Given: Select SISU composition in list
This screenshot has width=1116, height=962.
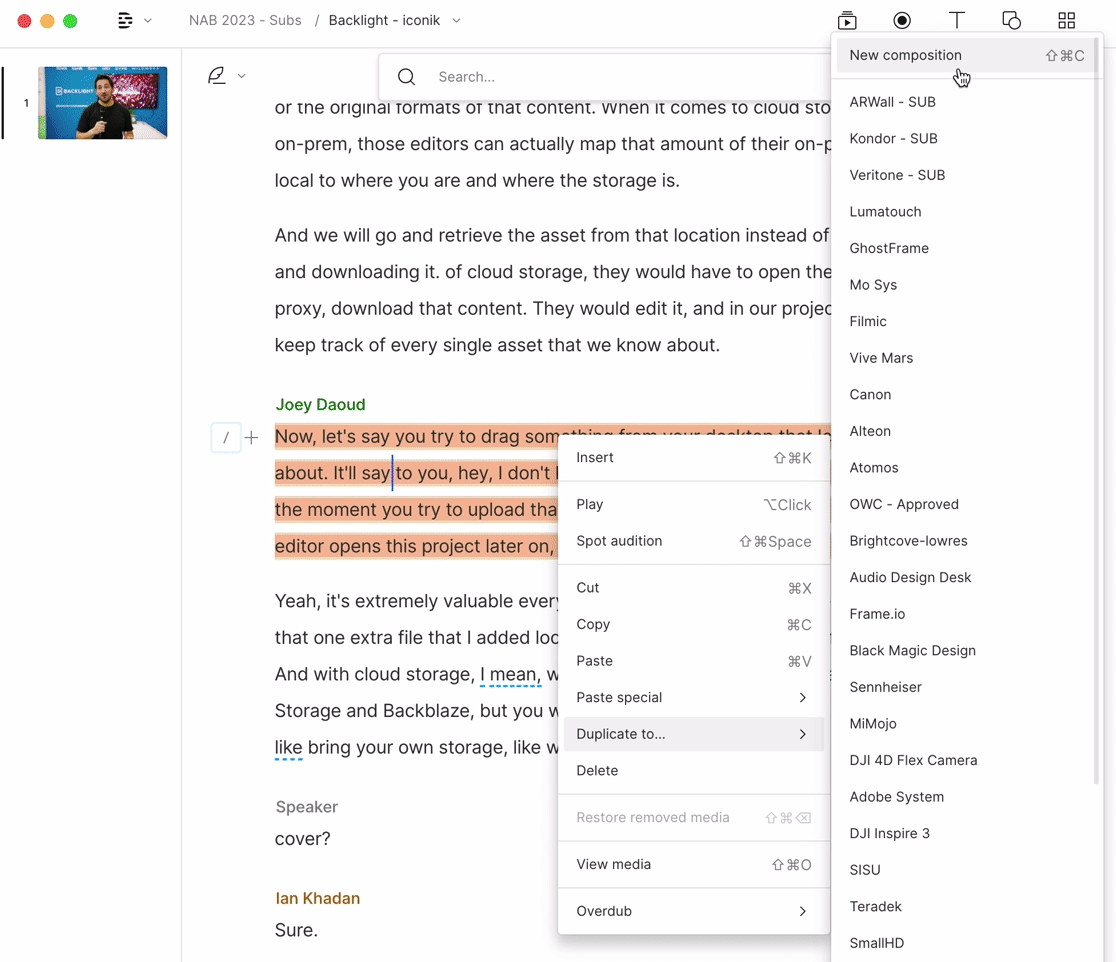Looking at the screenshot, I should [x=966, y=870].
